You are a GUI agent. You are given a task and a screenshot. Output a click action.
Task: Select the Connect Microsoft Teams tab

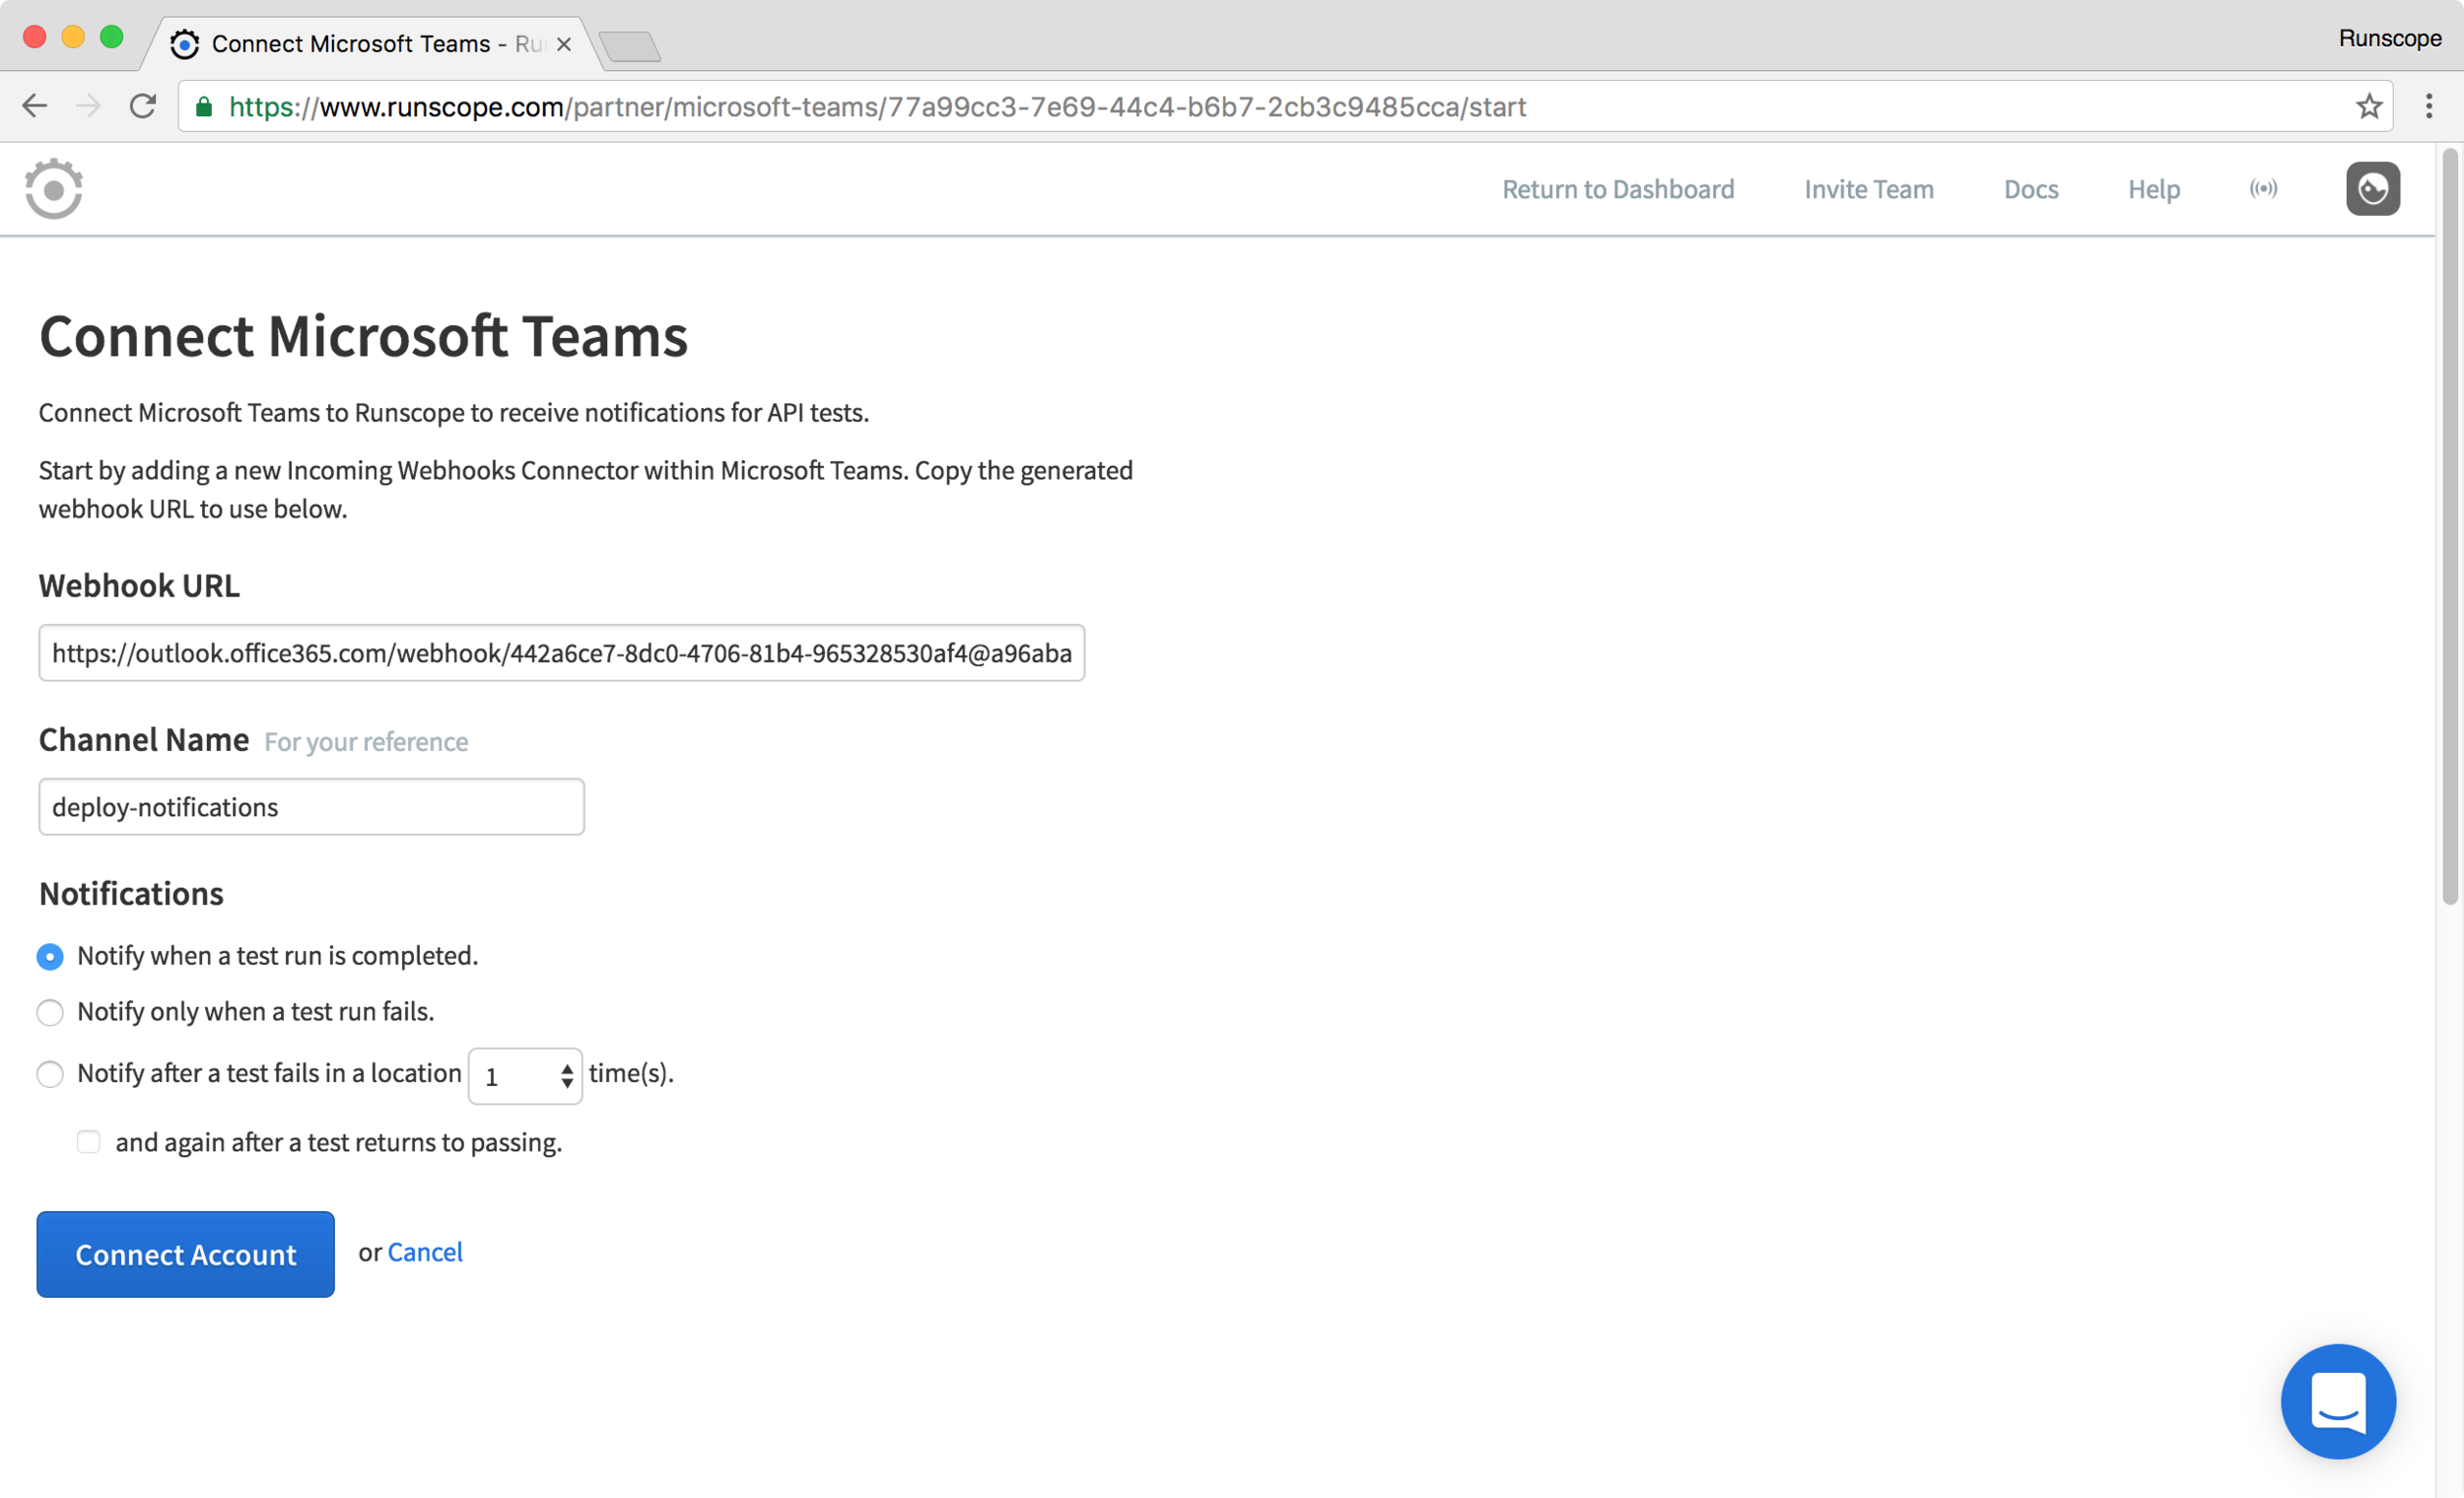(370, 44)
